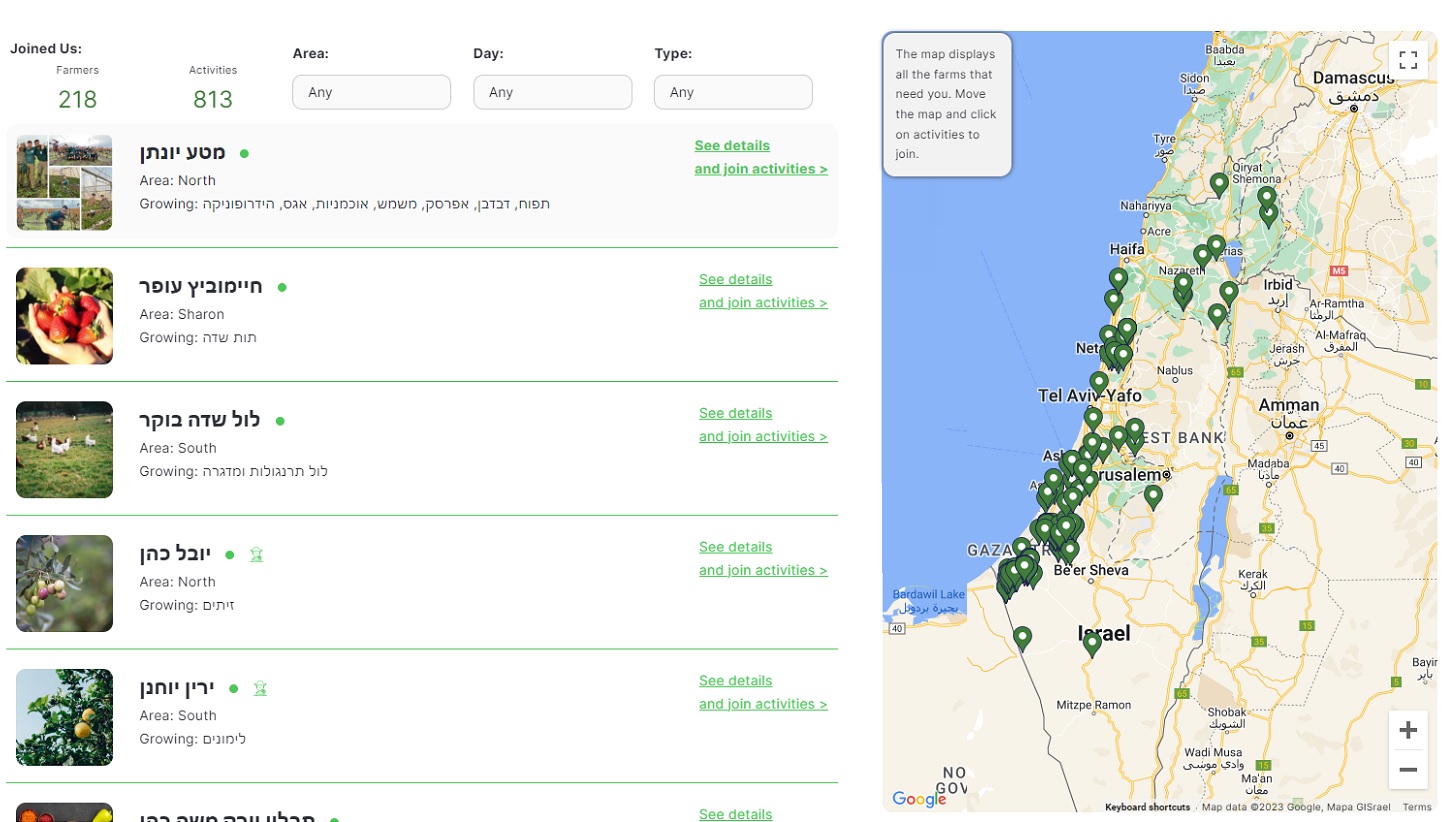Open the olives thumbnail of יובל כהן
Screen dimensions: 1442x822
click(64, 583)
